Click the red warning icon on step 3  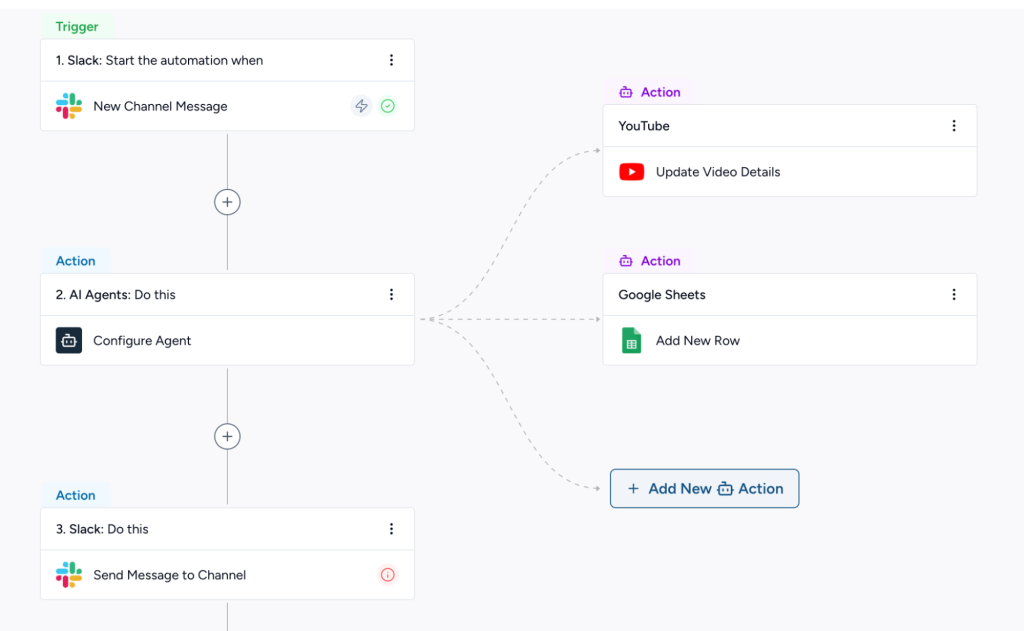pyautogui.click(x=388, y=575)
